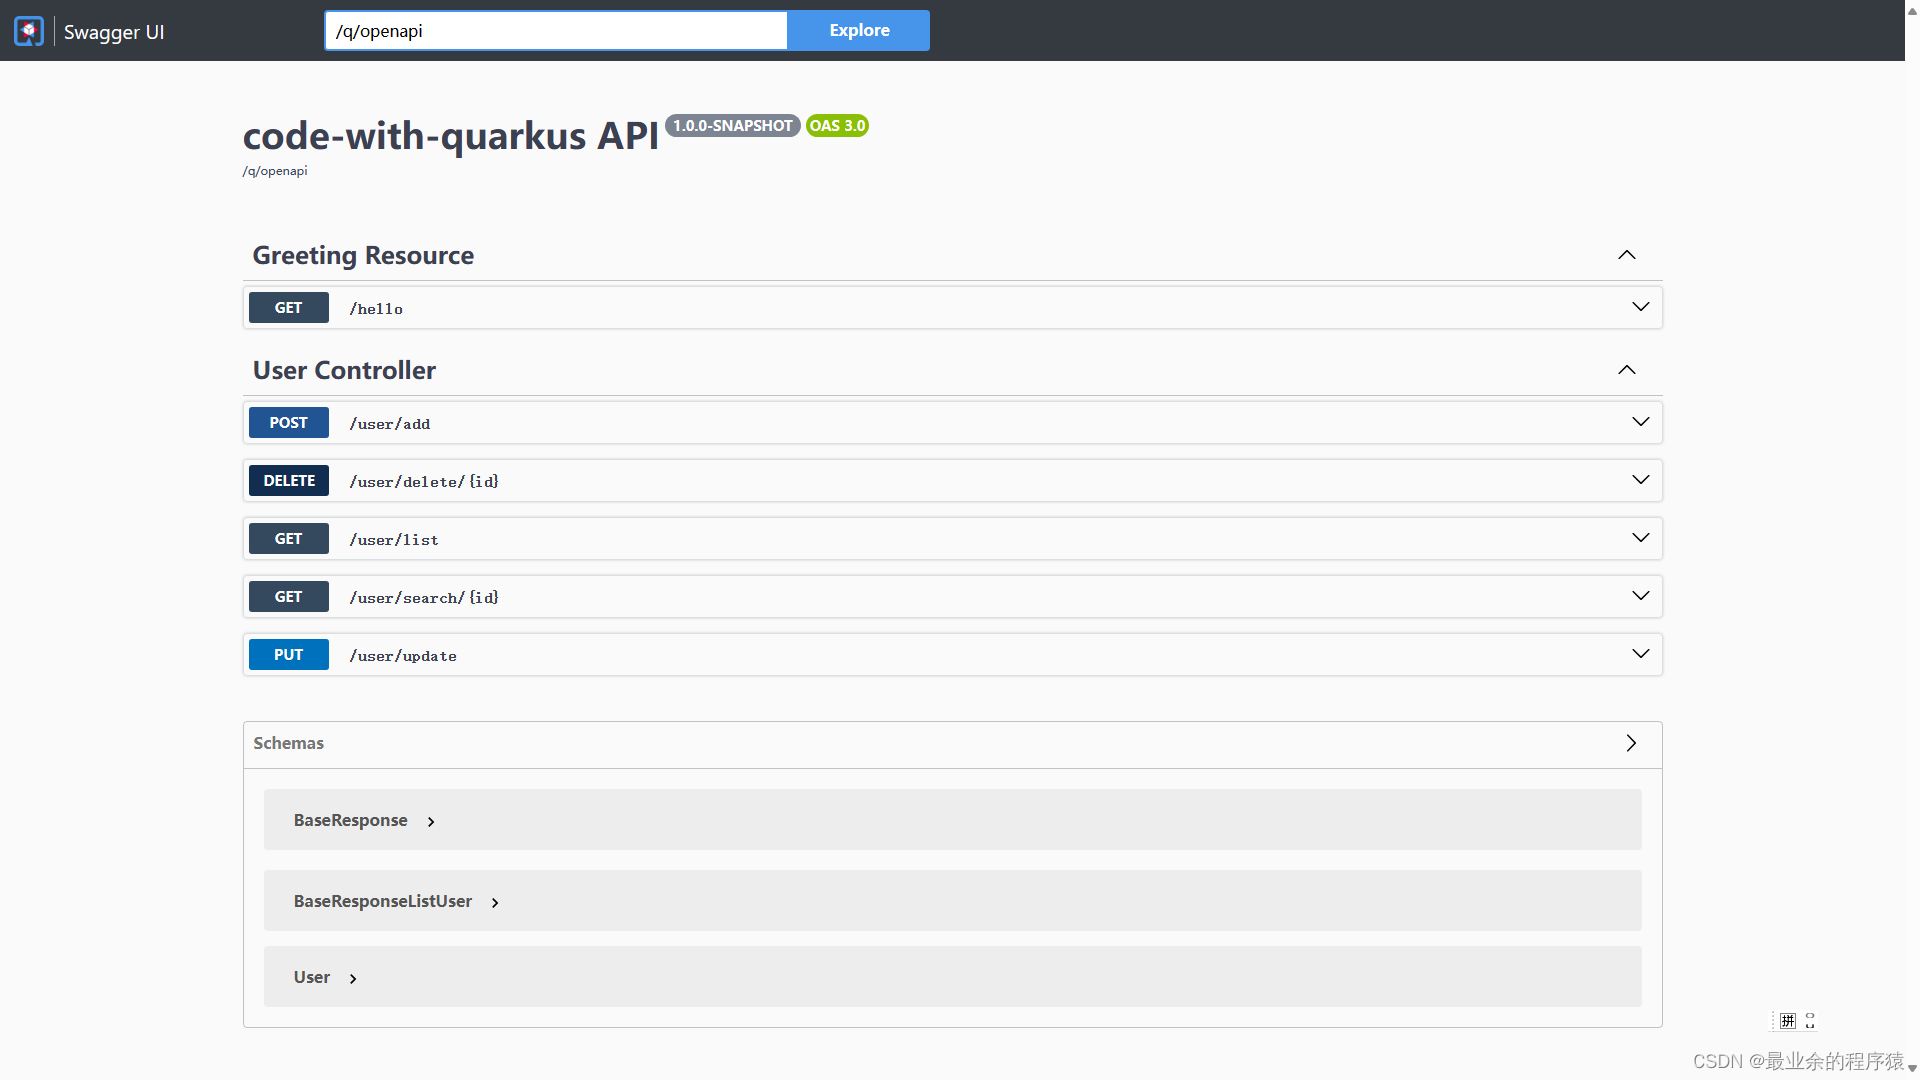The image size is (1920, 1080).
Task: Expand the User schema model
Action: coord(353,978)
